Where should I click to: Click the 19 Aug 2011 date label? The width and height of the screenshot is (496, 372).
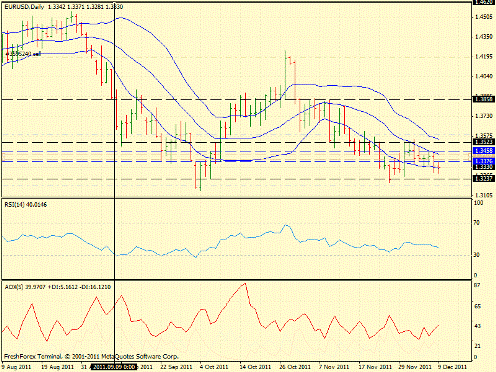click(57, 367)
